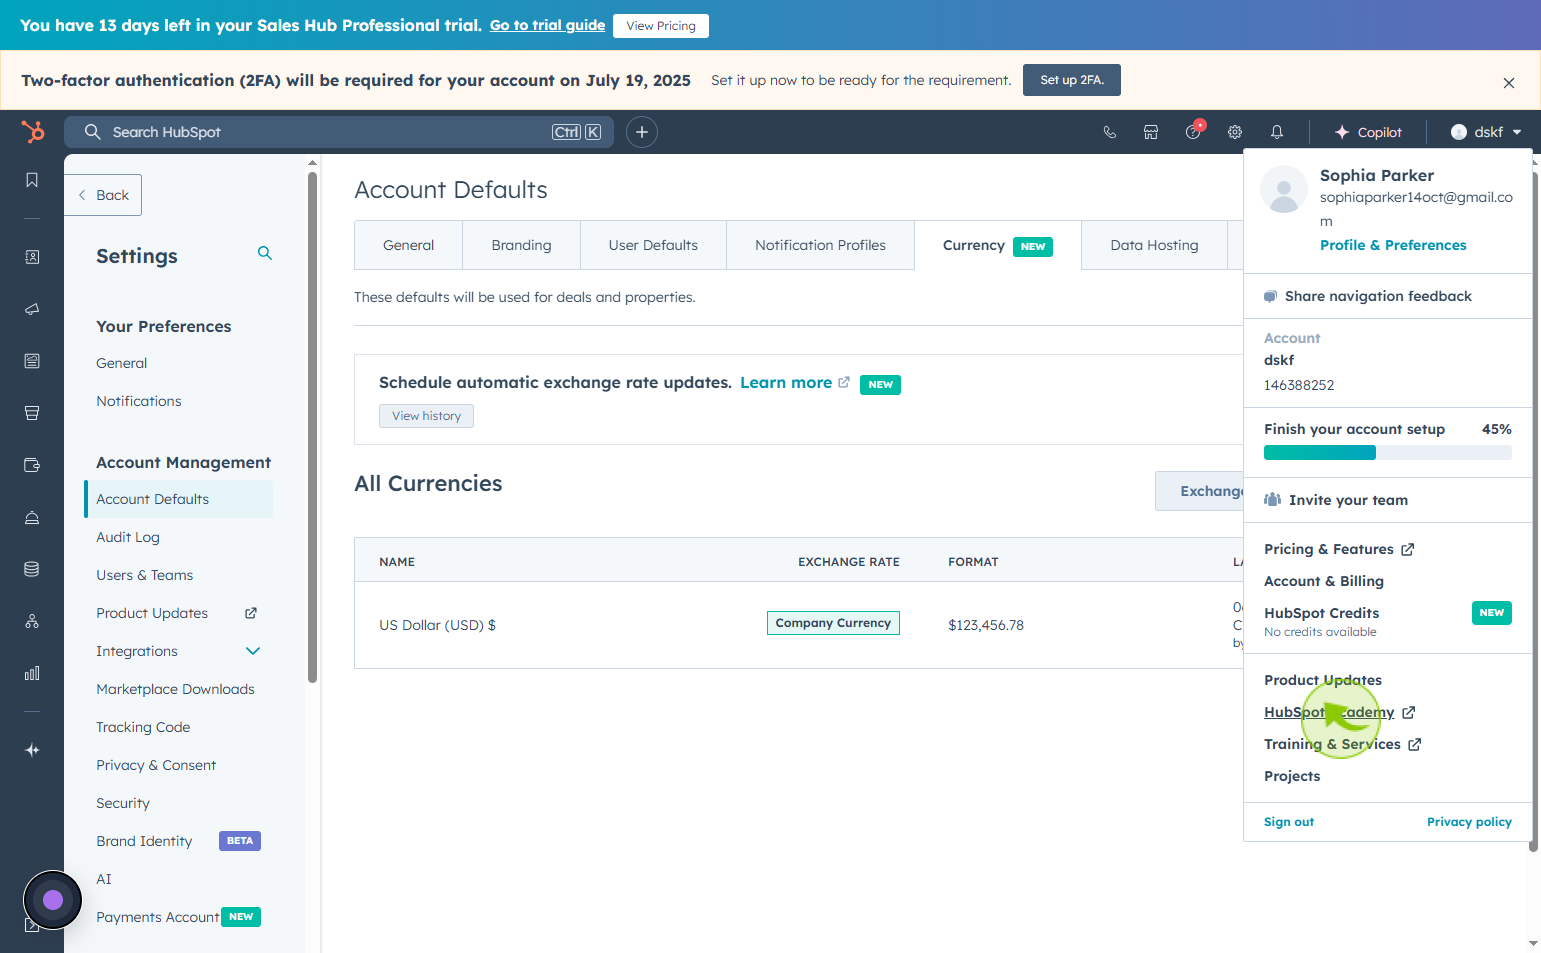Click the View Pricing button
This screenshot has width=1541, height=953.
click(661, 26)
